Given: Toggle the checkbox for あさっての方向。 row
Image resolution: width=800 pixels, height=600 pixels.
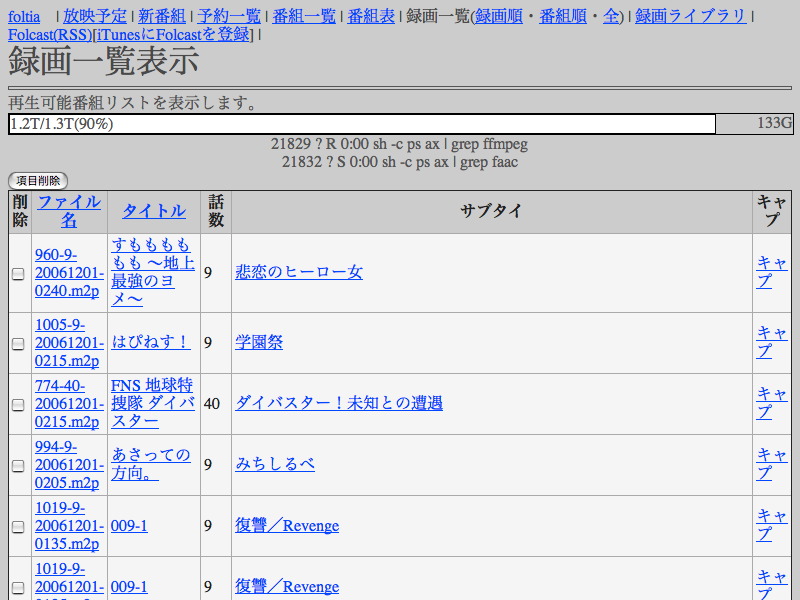Looking at the screenshot, I should (x=18, y=466).
